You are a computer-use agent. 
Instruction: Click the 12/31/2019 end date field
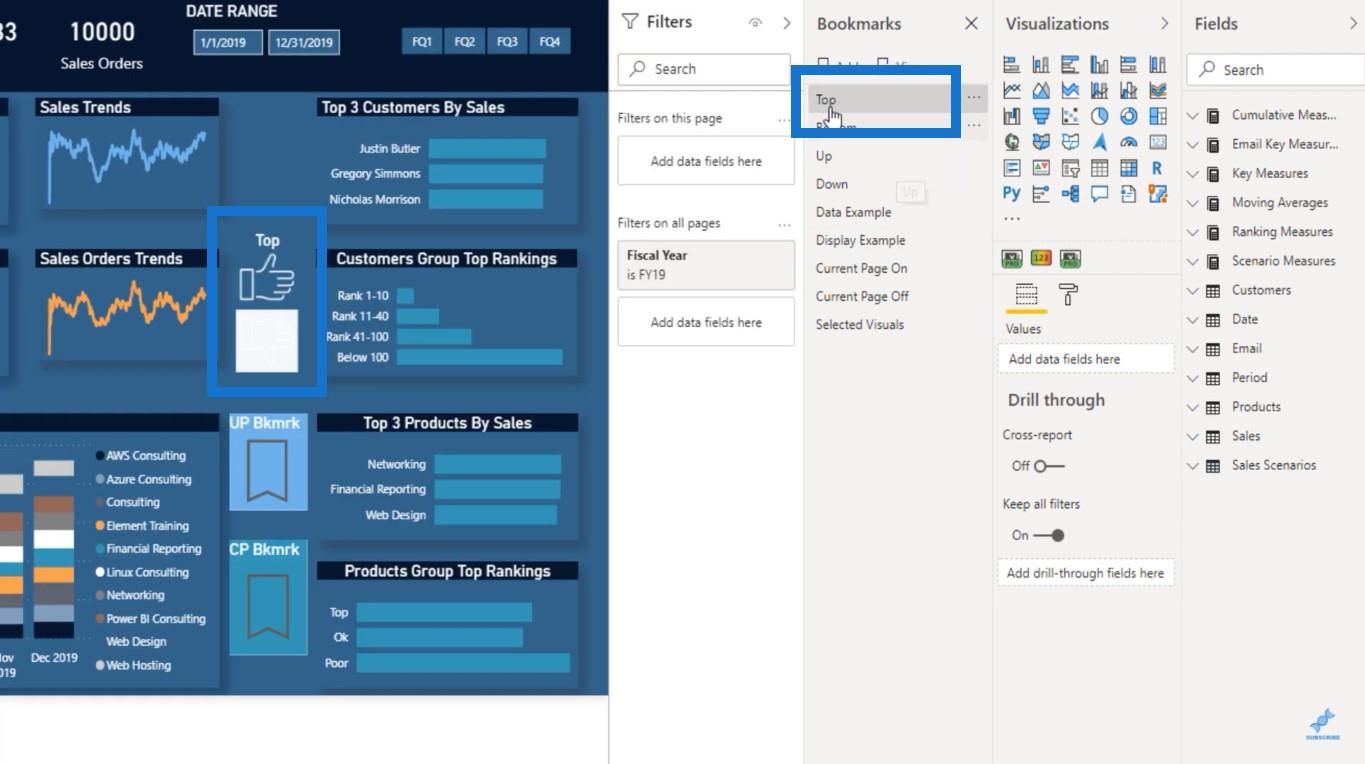(304, 43)
